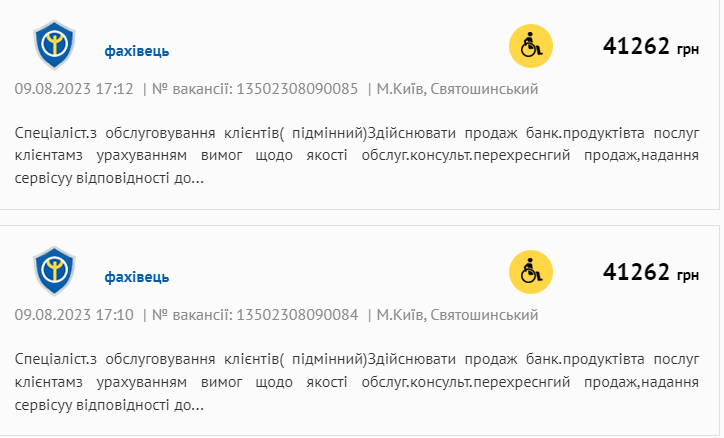Click vacancy number 13502308090084
The width and height of the screenshot is (724, 438).
(x=296, y=315)
